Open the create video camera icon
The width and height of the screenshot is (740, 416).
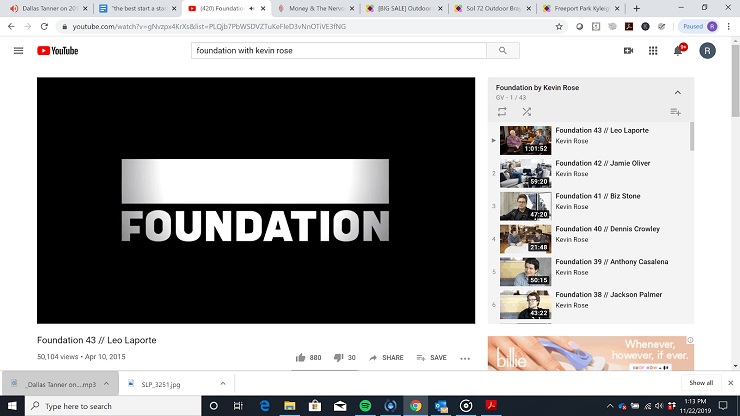click(x=628, y=51)
